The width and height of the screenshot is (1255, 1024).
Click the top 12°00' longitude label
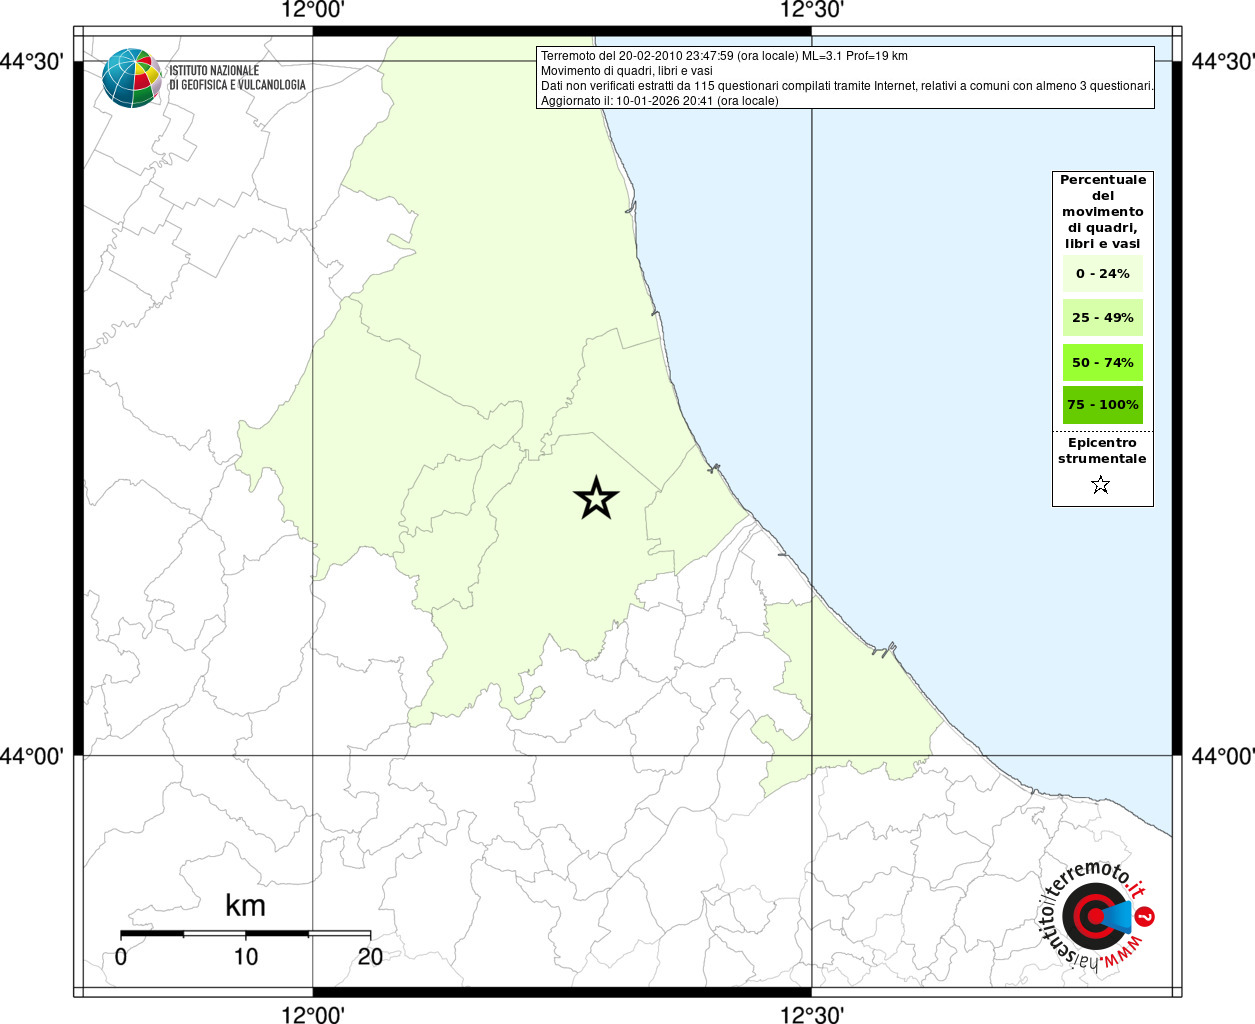[x=313, y=10]
